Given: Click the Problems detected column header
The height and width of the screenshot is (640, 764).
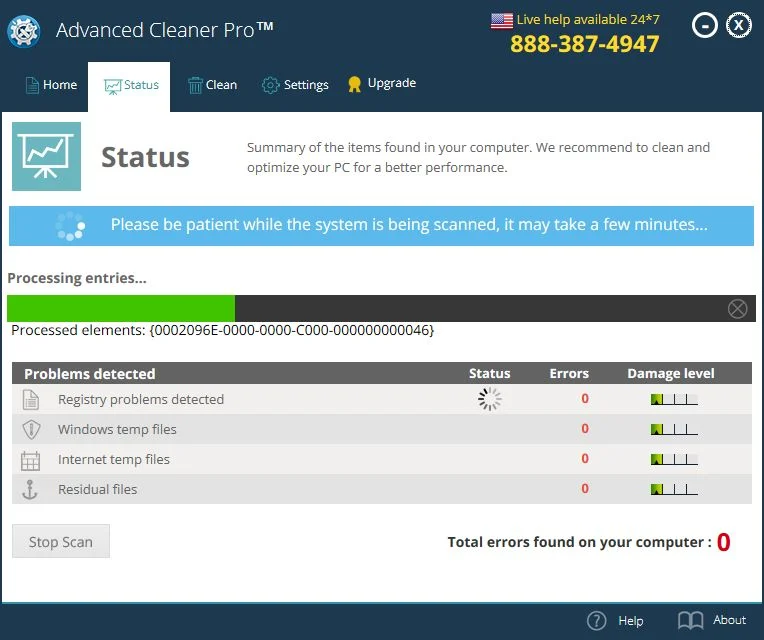Looking at the screenshot, I should (90, 374).
